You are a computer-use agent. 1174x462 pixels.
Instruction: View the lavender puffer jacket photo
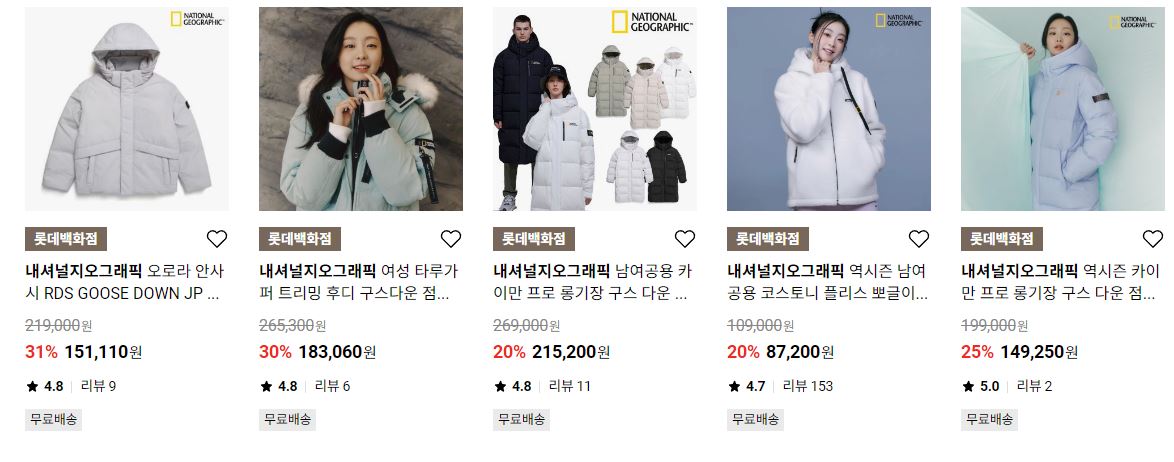click(x=1063, y=109)
